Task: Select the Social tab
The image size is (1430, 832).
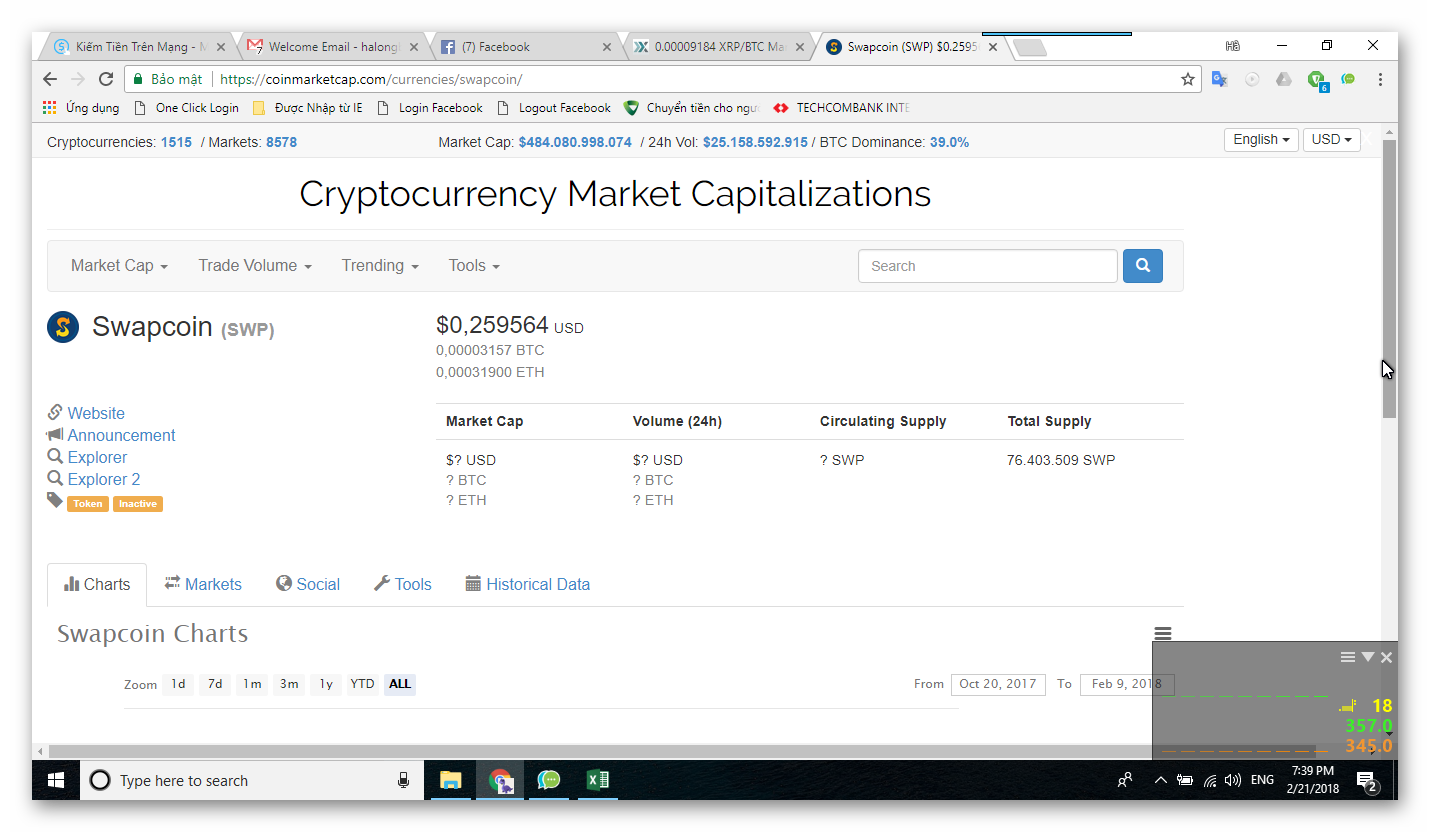Action: (308, 584)
